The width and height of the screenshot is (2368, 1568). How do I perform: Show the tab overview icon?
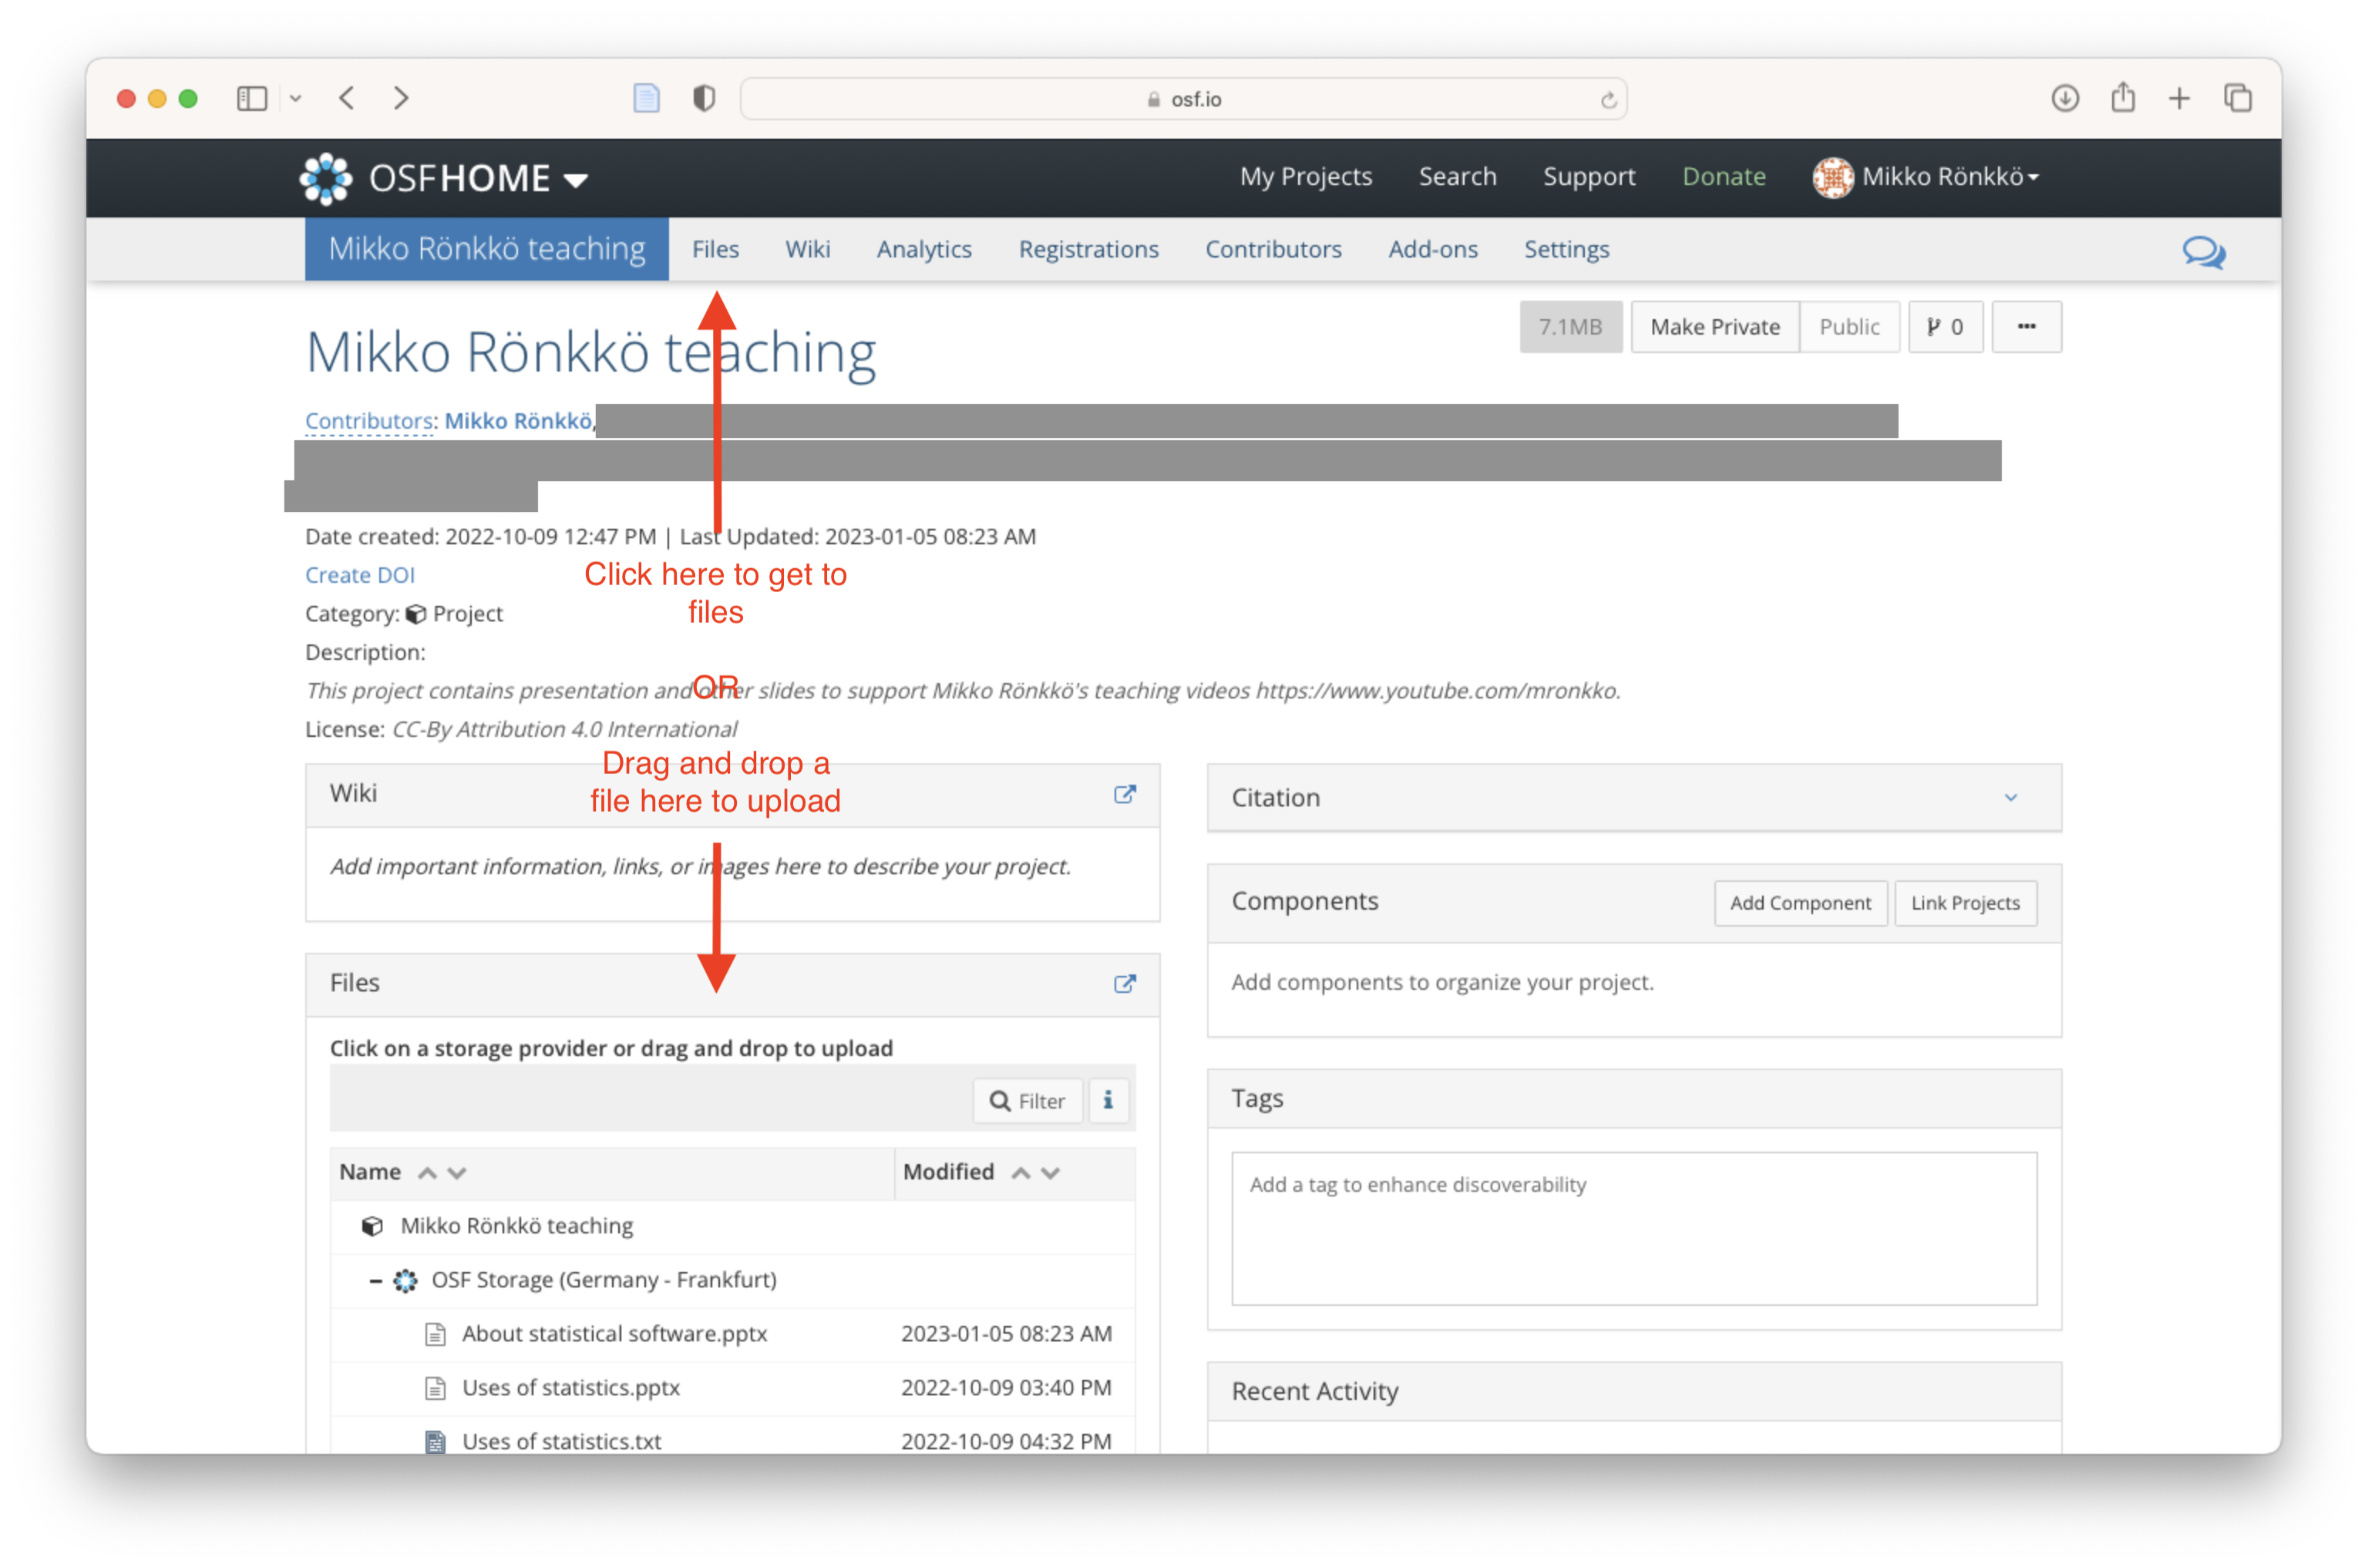point(2238,98)
